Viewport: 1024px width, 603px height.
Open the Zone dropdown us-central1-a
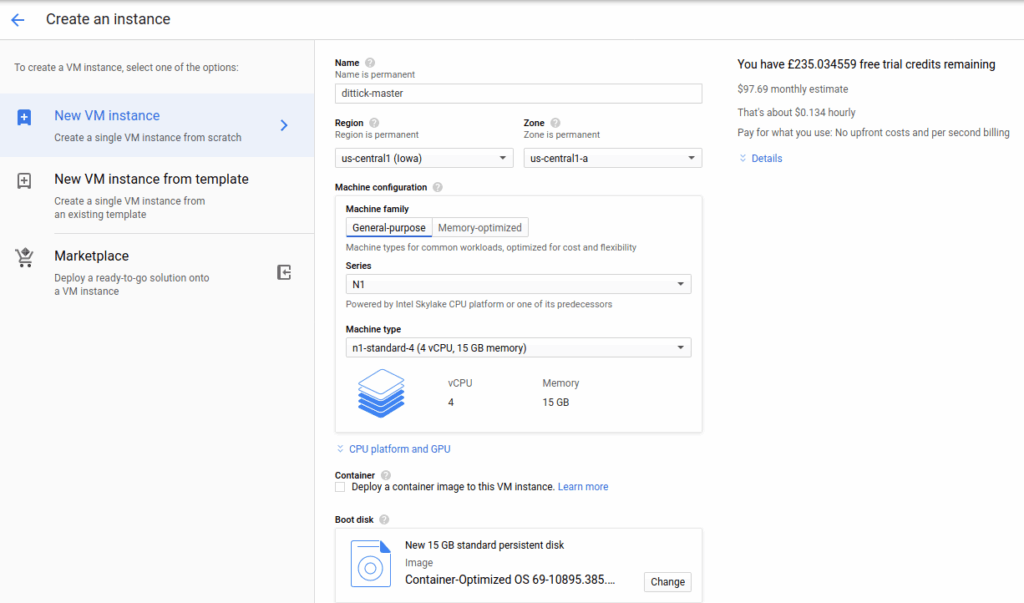click(613, 158)
